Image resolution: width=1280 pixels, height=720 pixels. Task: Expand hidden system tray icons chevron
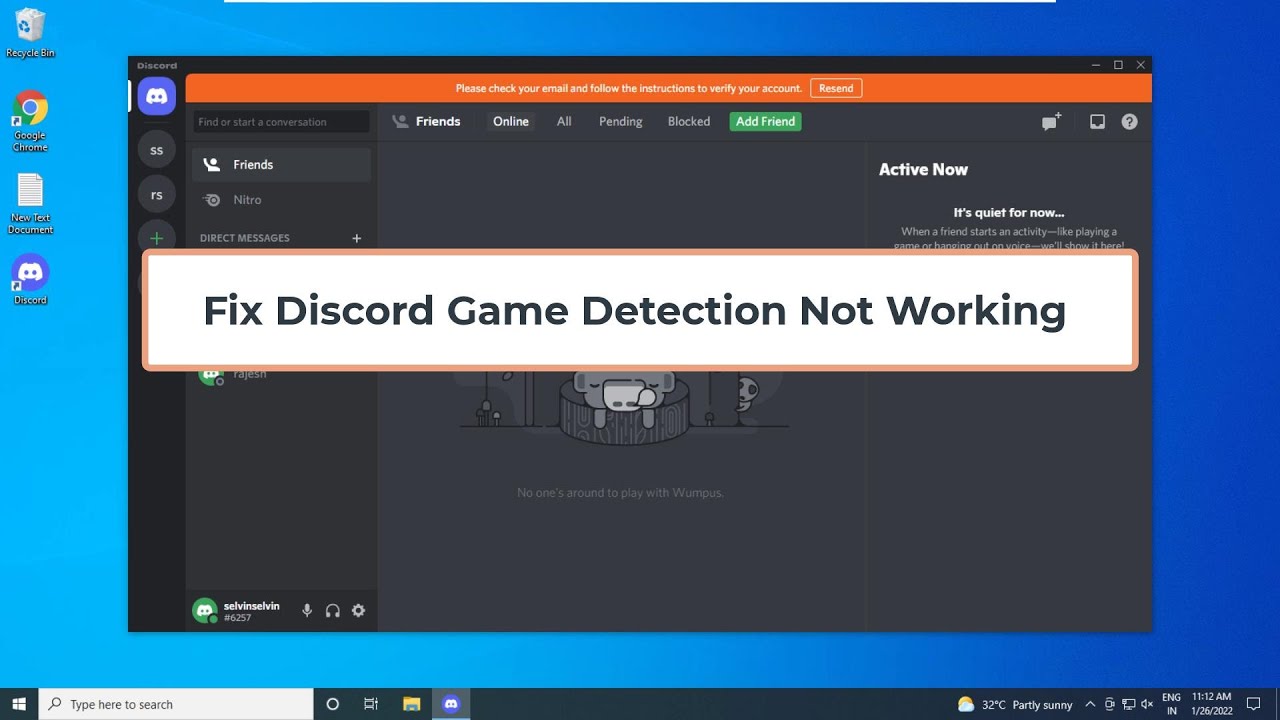(x=1090, y=704)
